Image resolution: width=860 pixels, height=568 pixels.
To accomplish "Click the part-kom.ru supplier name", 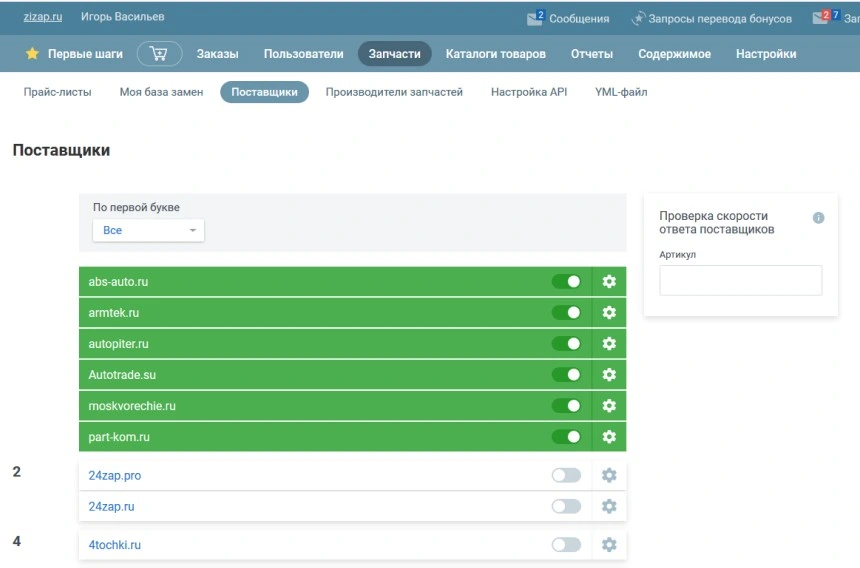I will pyautogui.click(x=119, y=437).
